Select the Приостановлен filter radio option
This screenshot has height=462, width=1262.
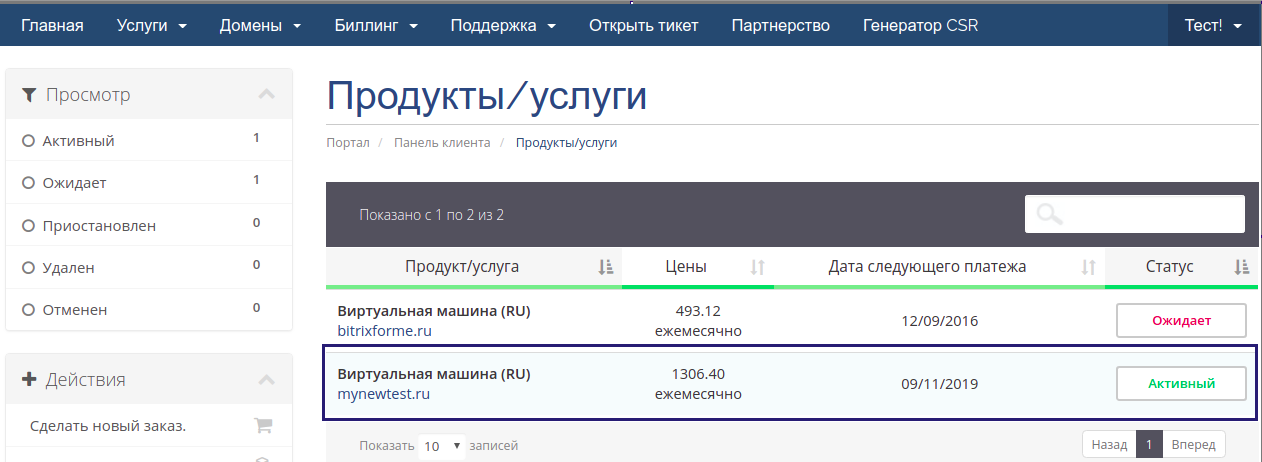[x=28, y=226]
